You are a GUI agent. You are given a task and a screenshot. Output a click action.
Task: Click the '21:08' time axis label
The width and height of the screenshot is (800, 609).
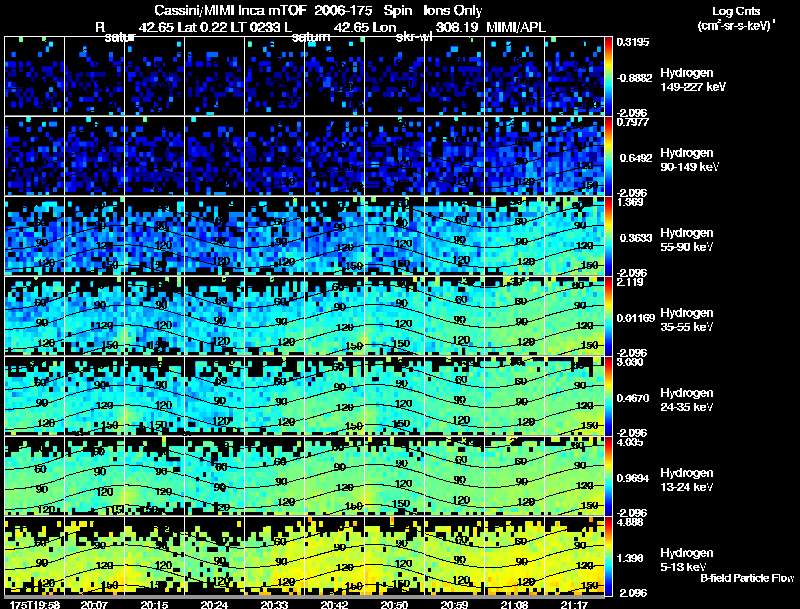(x=514, y=604)
